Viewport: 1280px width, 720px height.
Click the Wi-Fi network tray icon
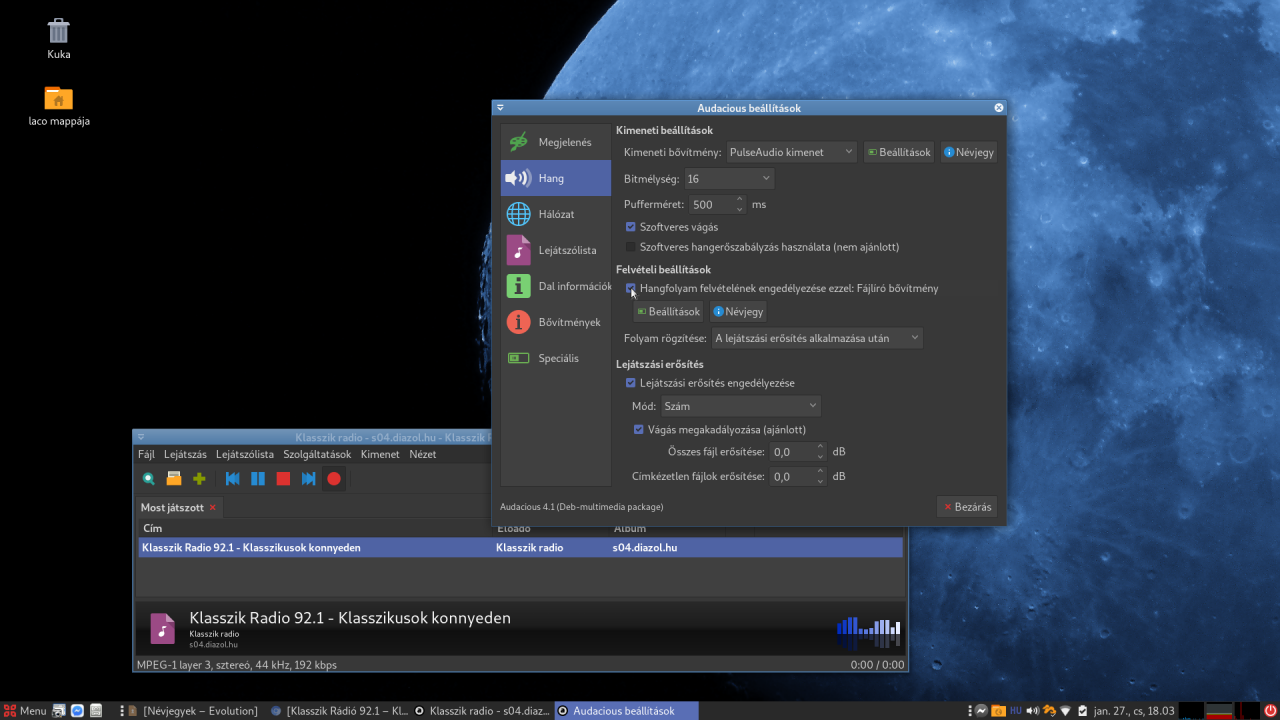1065,711
